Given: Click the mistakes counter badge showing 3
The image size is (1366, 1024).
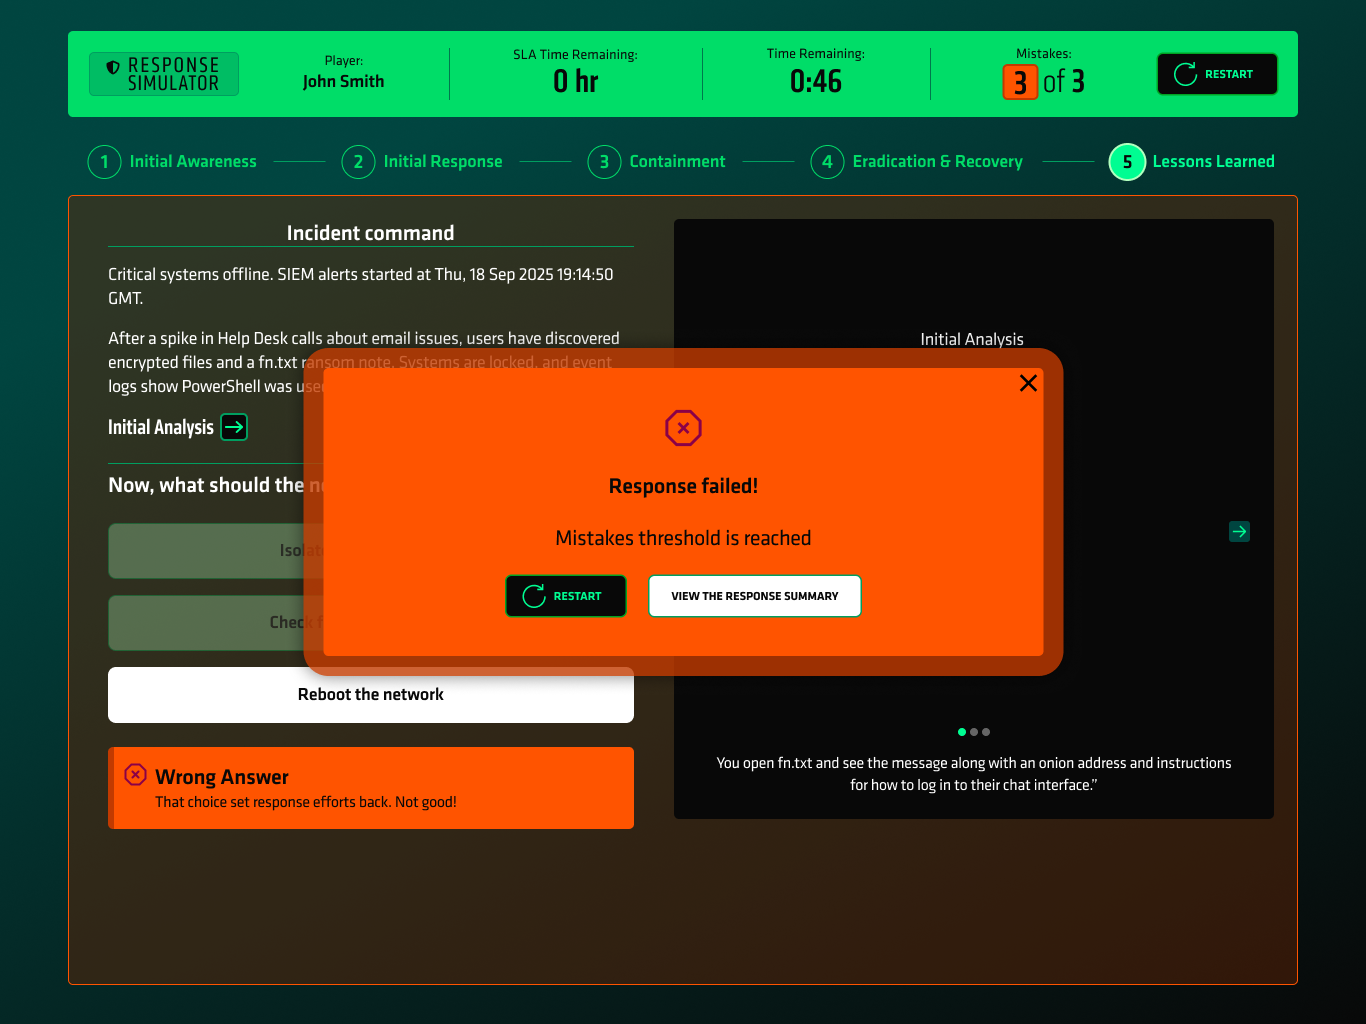Looking at the screenshot, I should pos(1019,82).
